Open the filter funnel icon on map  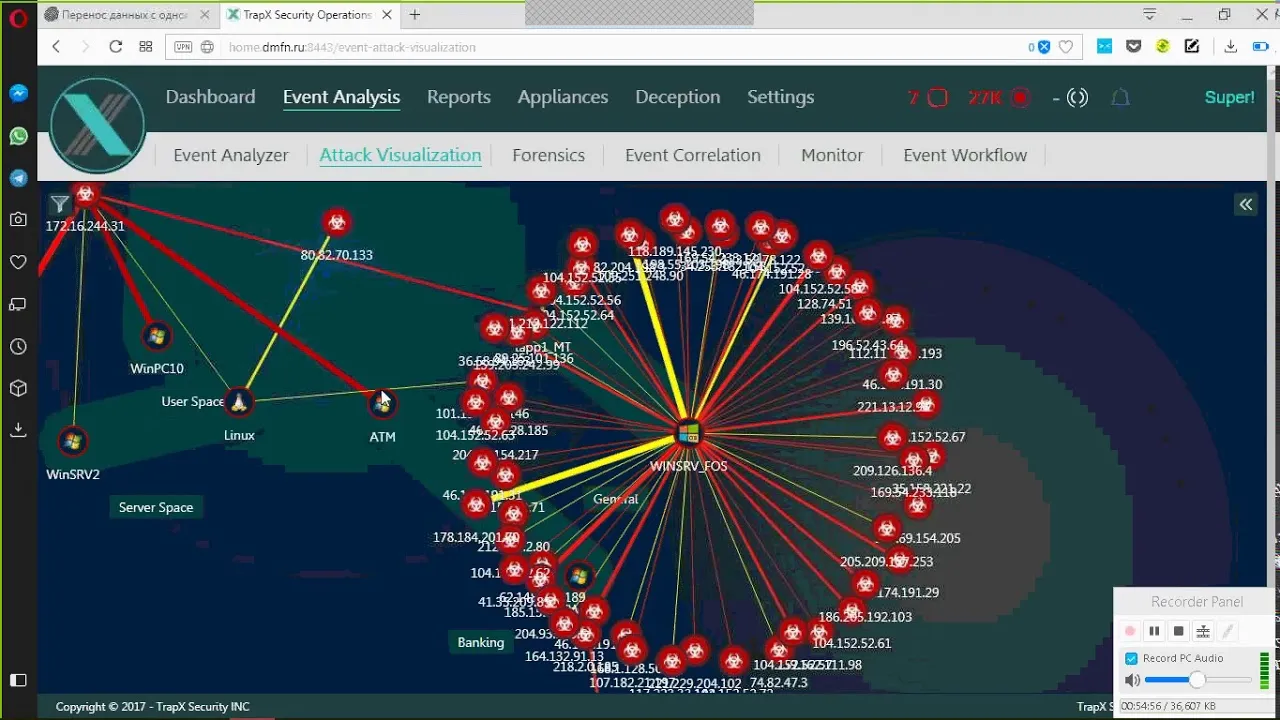pyautogui.click(x=59, y=205)
